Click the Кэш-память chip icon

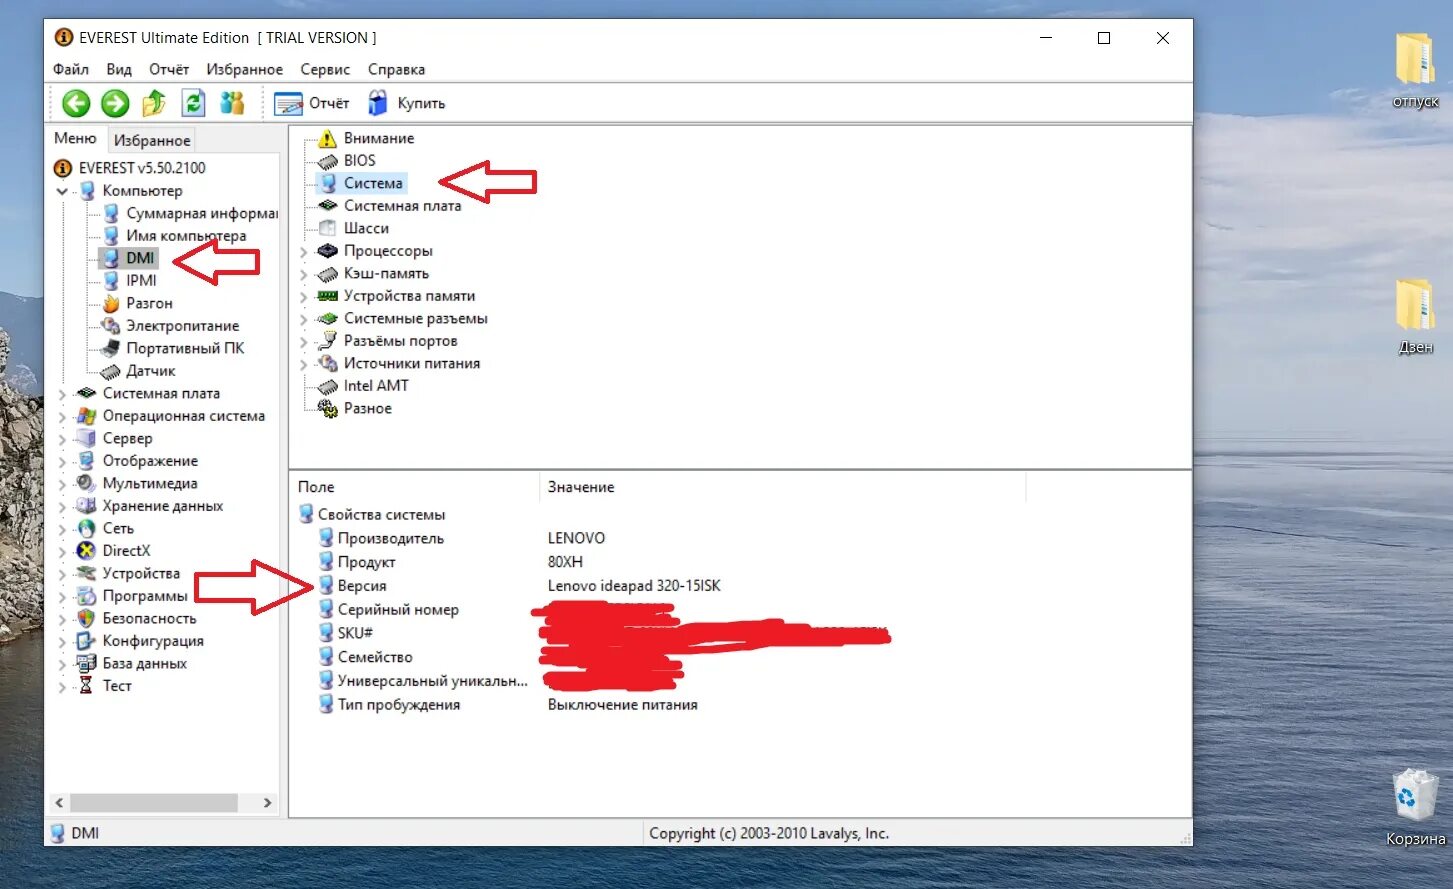328,274
